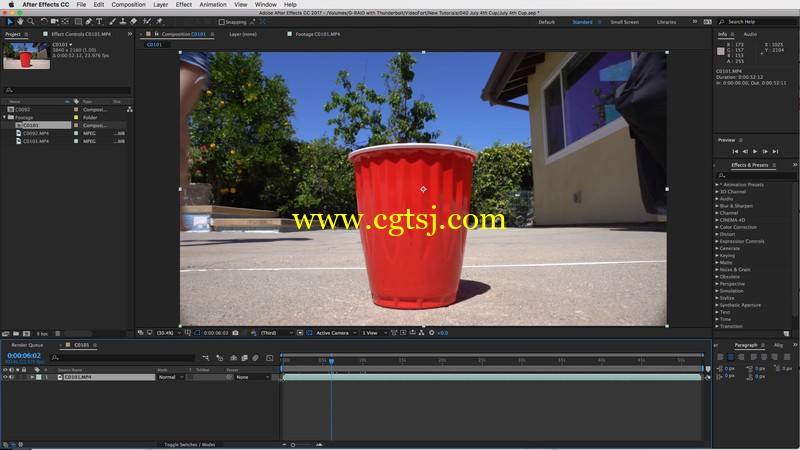
Task: Open the Active Camera 3D view dropdown
Action: click(336, 333)
